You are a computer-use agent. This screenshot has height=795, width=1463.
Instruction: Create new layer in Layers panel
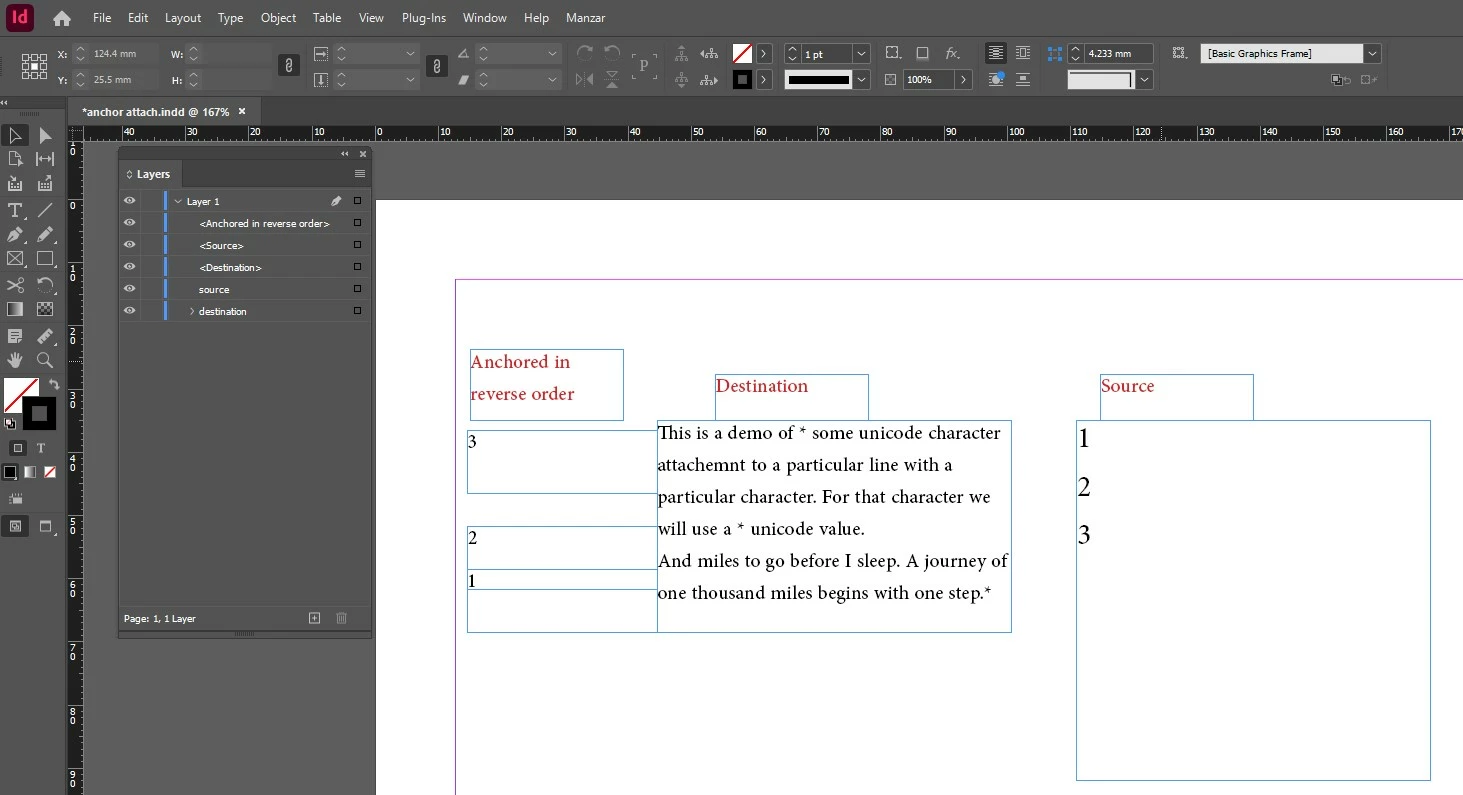[314, 618]
